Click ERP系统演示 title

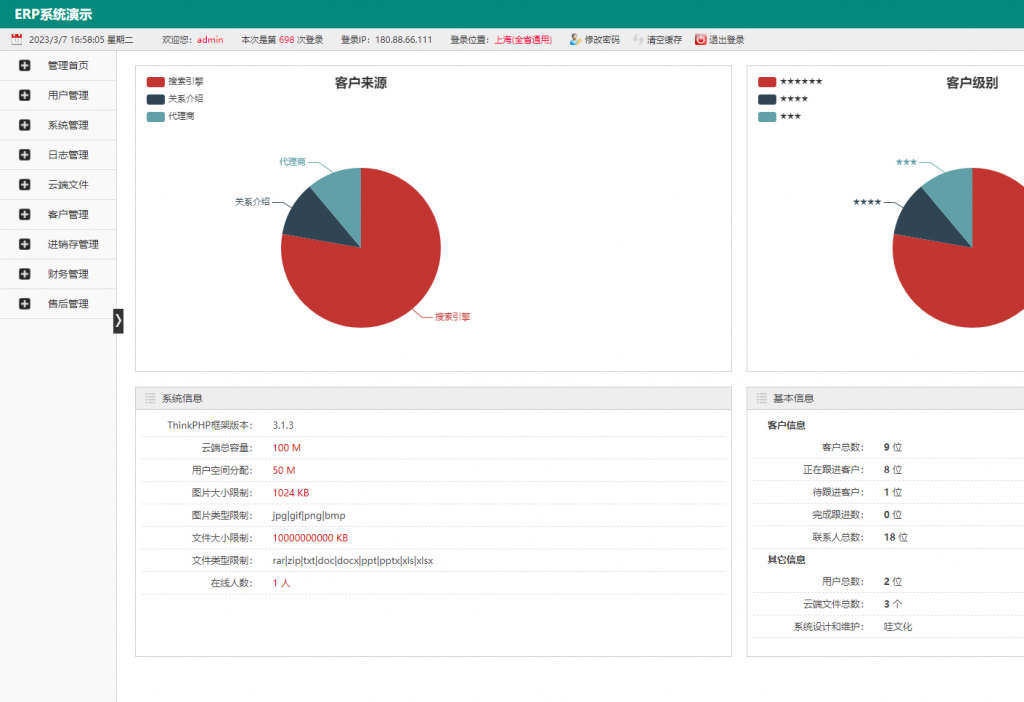[54, 14]
